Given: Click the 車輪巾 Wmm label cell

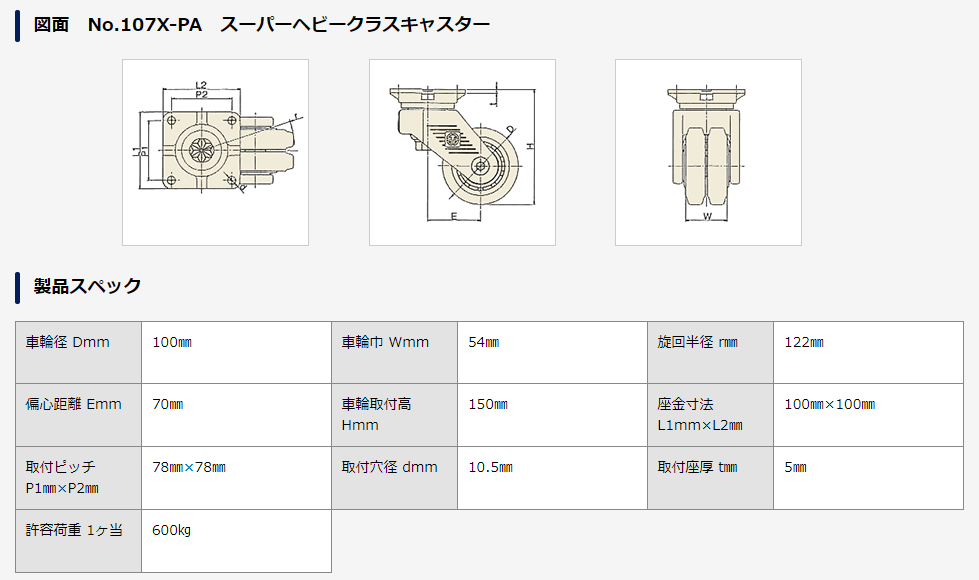Looking at the screenshot, I should pos(395,352).
